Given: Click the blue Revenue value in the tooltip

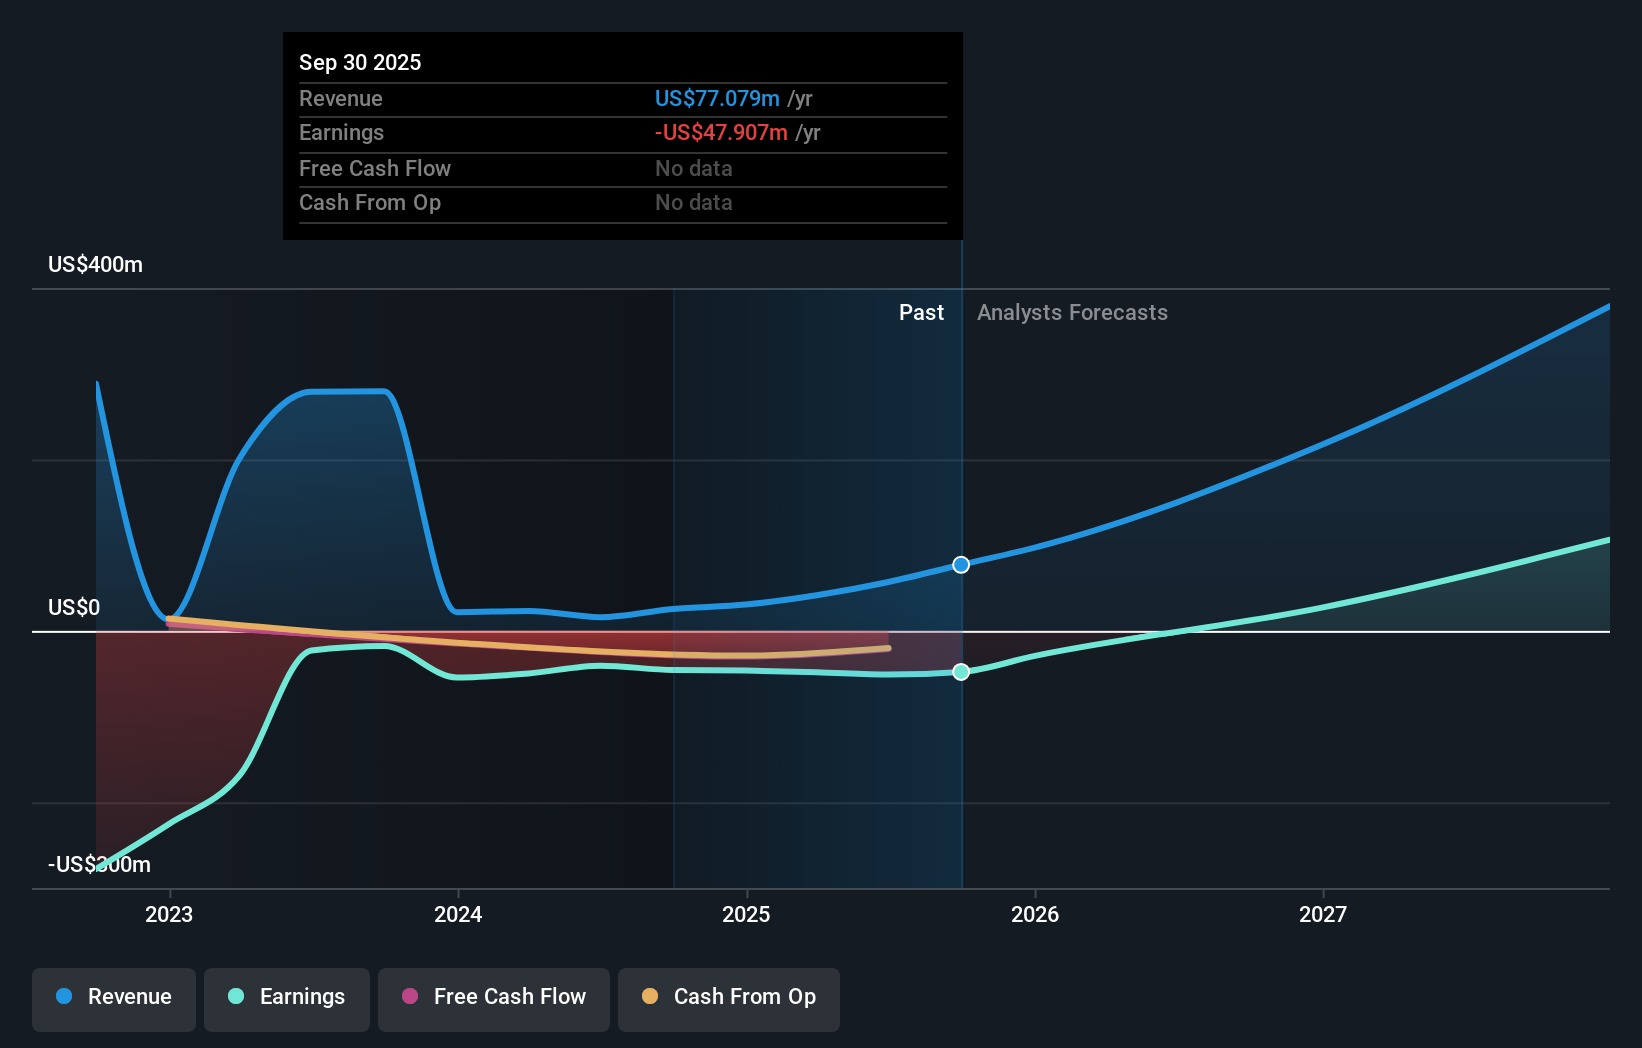Looking at the screenshot, I should (x=716, y=98).
